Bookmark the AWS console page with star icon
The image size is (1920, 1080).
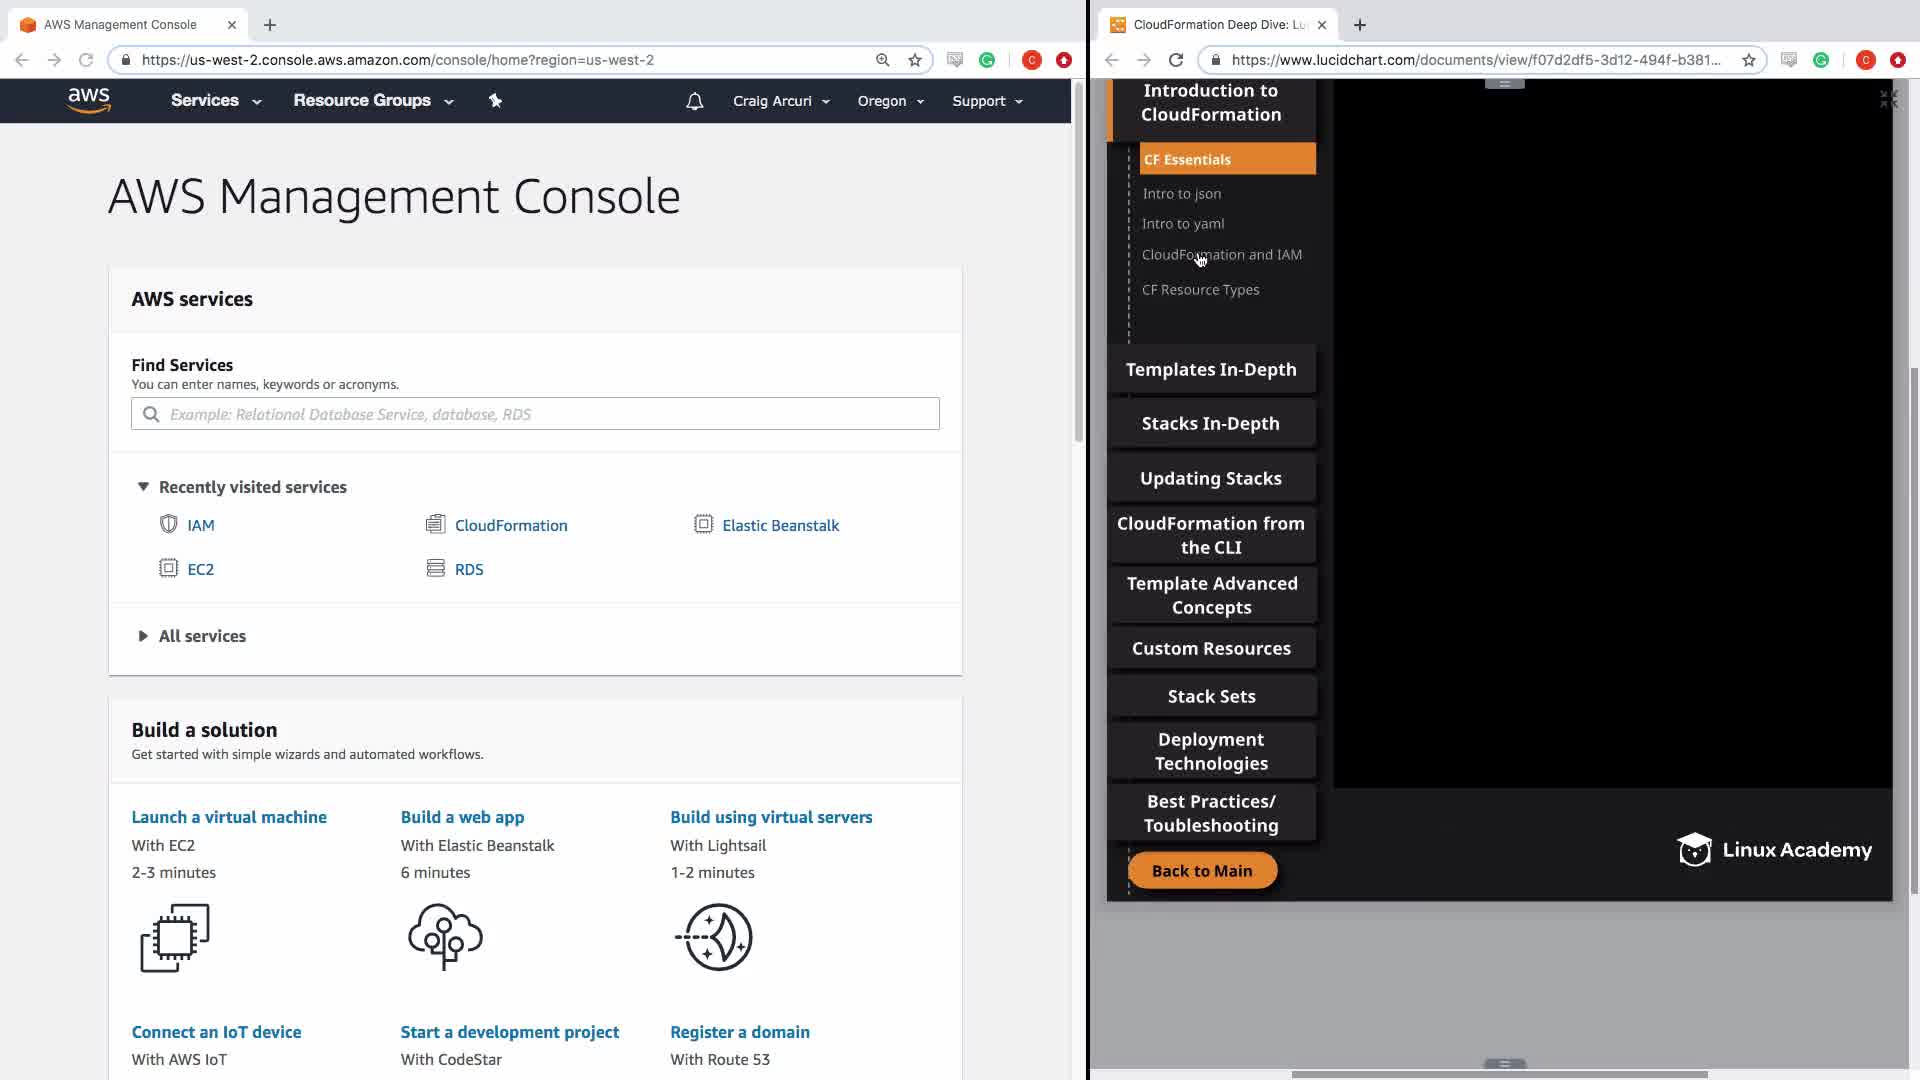point(914,60)
